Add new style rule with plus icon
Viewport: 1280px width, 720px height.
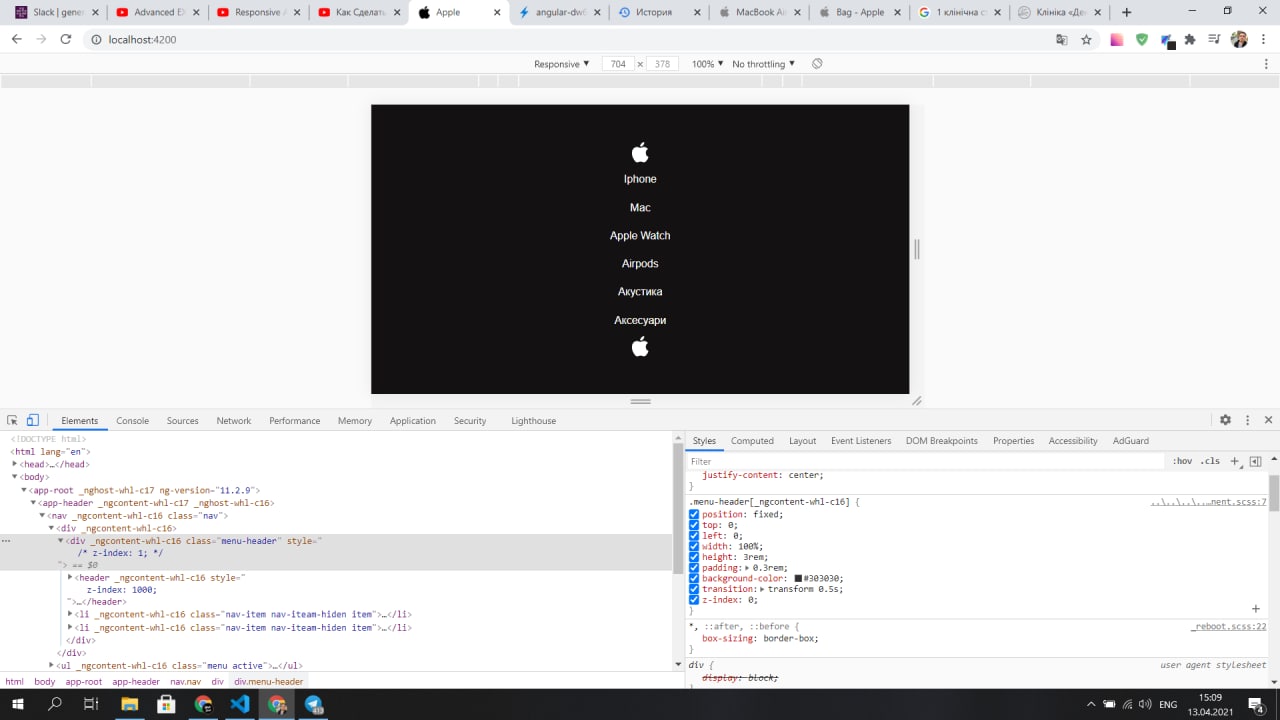pos(1235,461)
